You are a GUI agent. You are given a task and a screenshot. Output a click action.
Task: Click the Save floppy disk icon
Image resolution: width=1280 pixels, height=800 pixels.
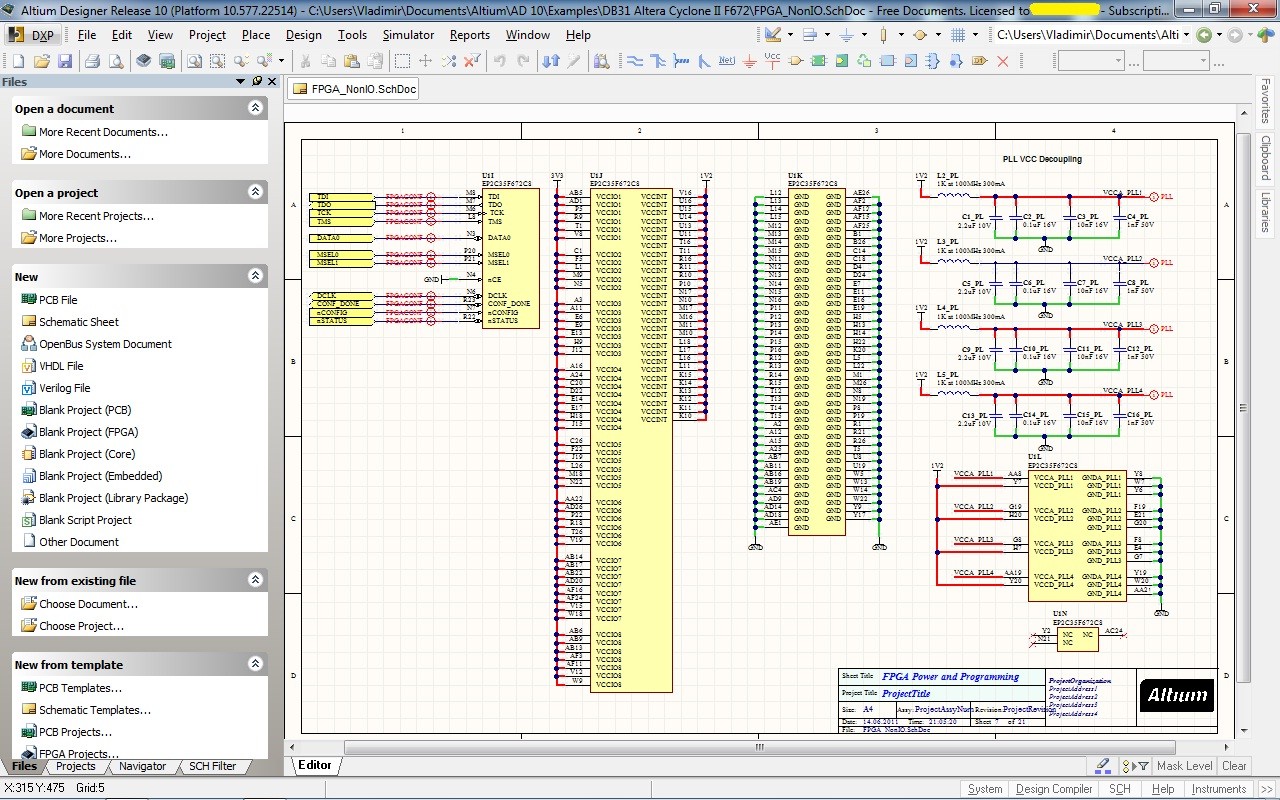click(65, 61)
